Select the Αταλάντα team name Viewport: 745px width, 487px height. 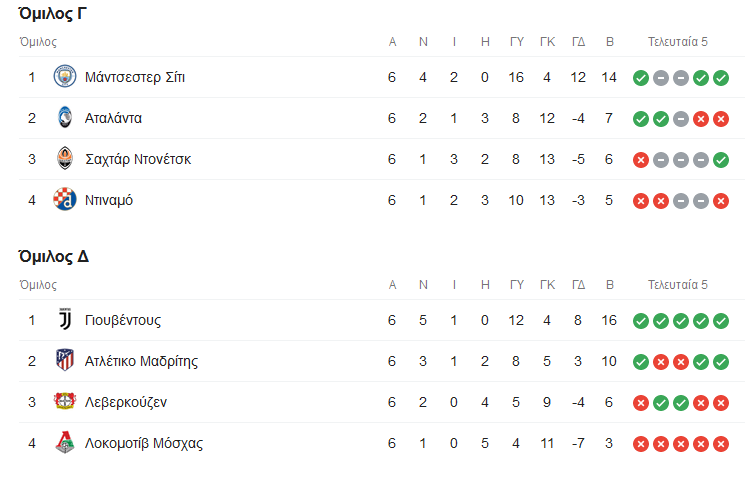coord(113,118)
